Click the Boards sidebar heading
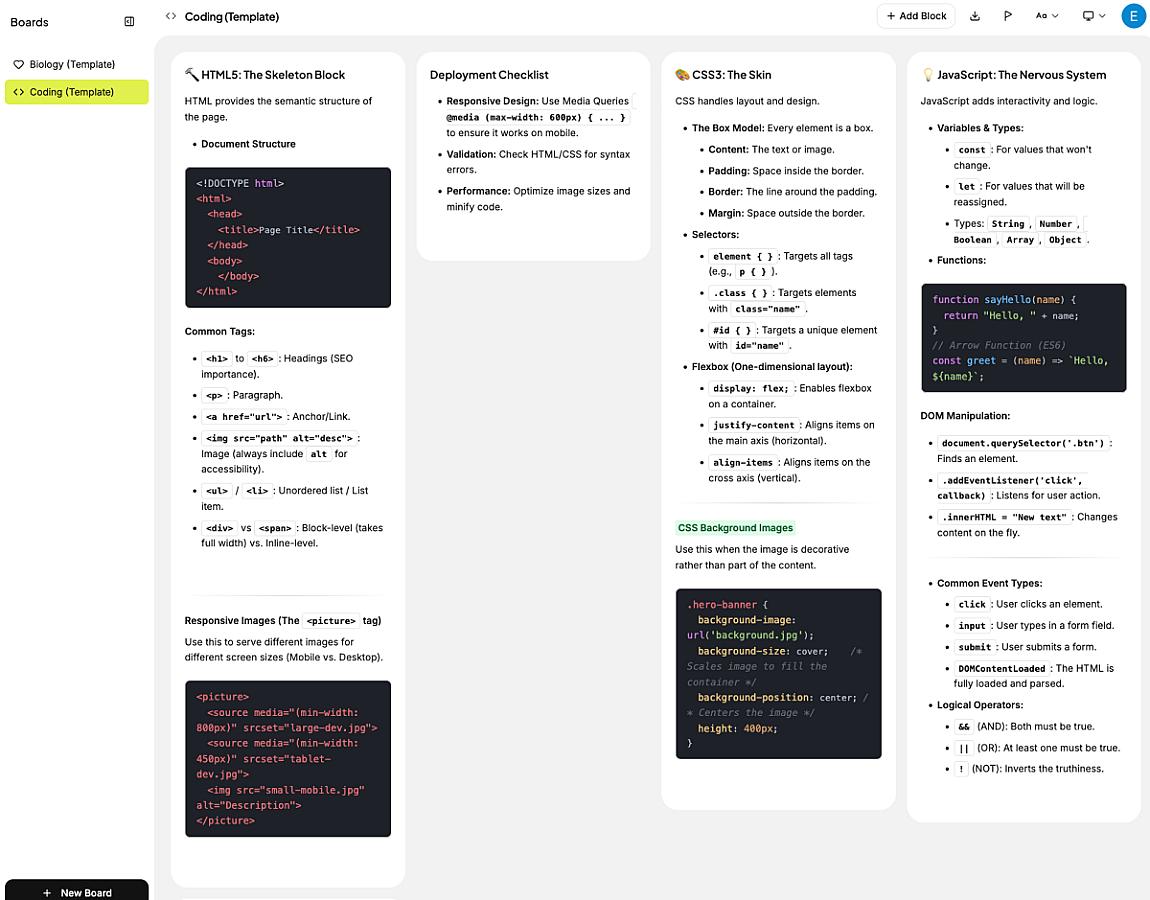 29,22
